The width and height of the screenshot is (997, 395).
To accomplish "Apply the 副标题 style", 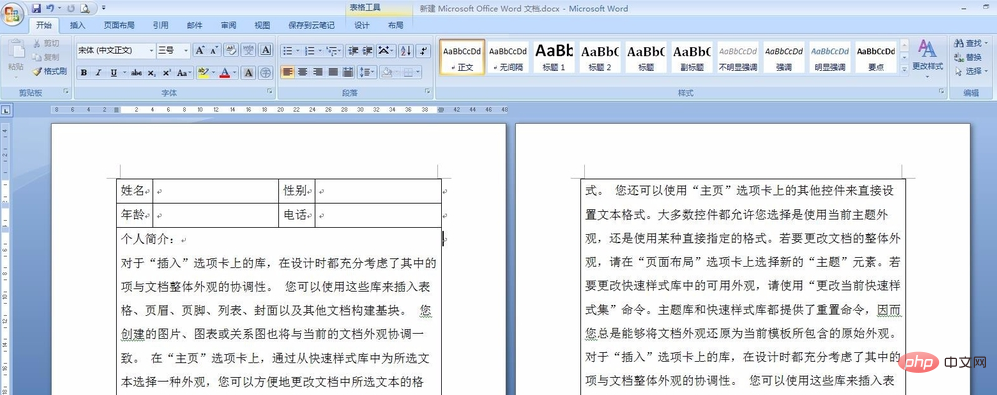I will click(x=691, y=57).
